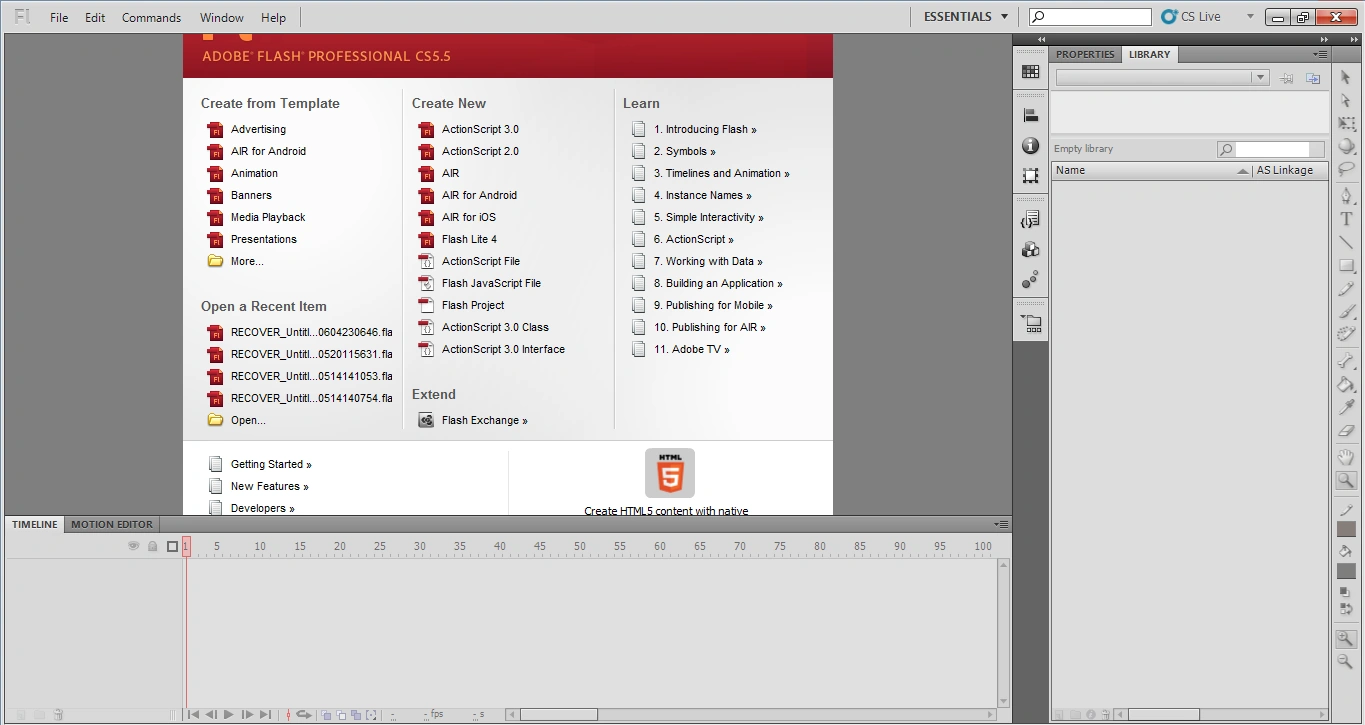Screen dimensions: 1365x725
Task: Select the Lasso tool
Action: tap(1346, 169)
